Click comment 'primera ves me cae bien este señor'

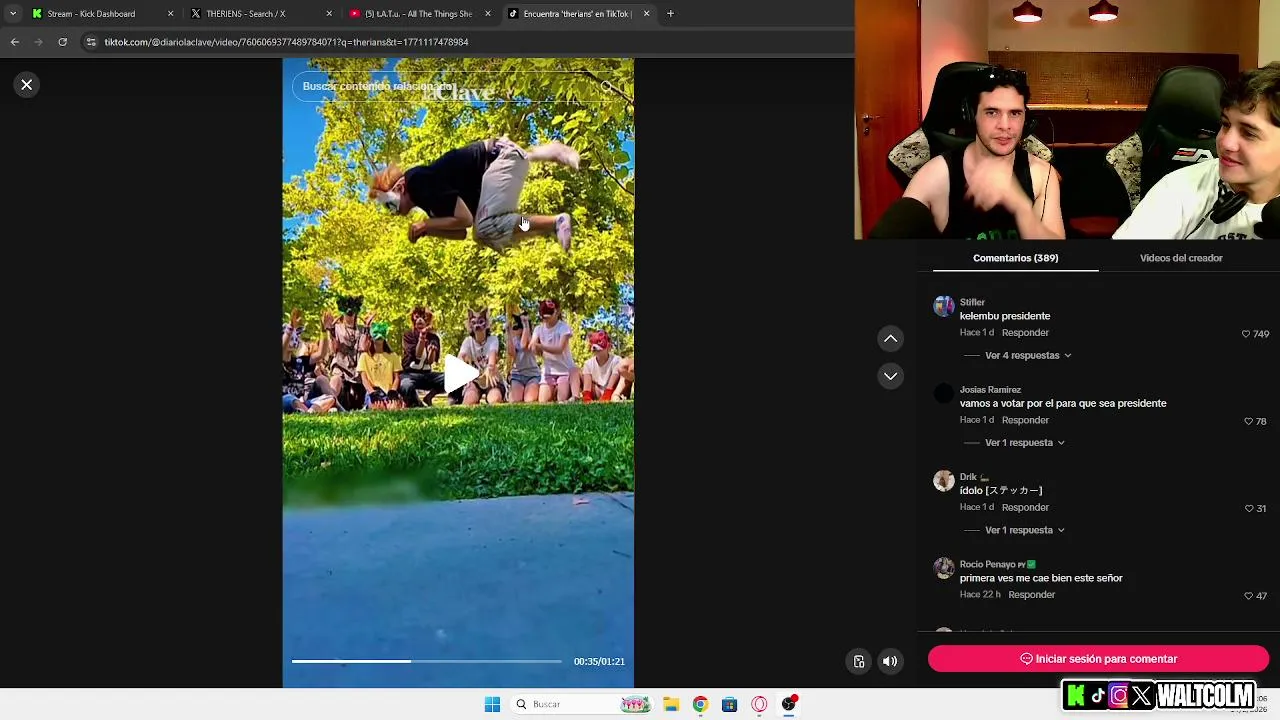[1041, 578]
